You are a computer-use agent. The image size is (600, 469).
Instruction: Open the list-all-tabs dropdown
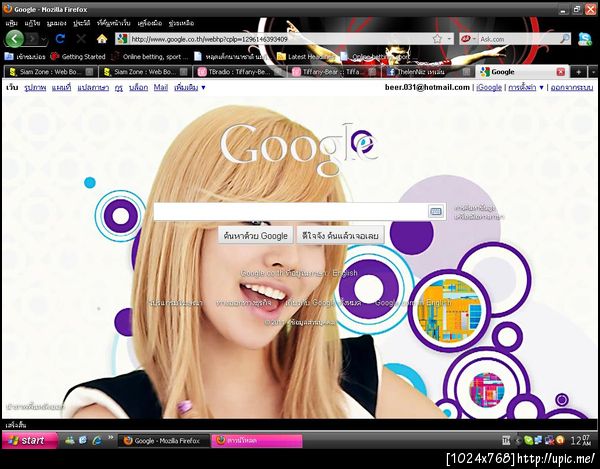593,72
